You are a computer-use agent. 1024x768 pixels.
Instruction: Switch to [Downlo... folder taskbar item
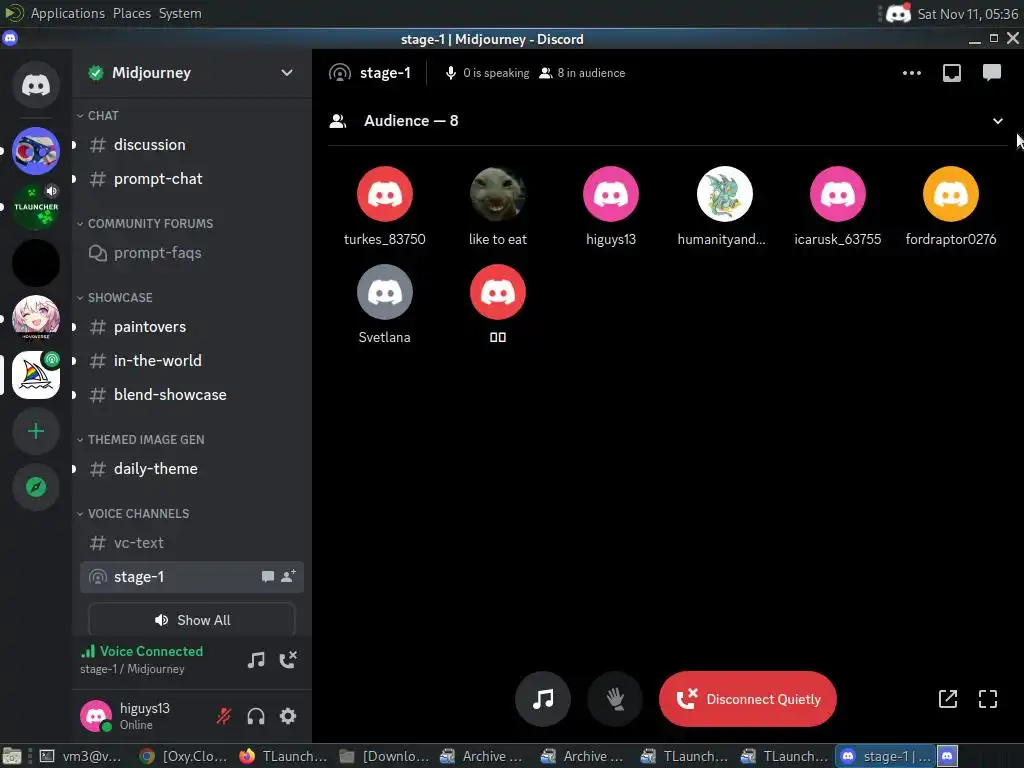coord(385,756)
